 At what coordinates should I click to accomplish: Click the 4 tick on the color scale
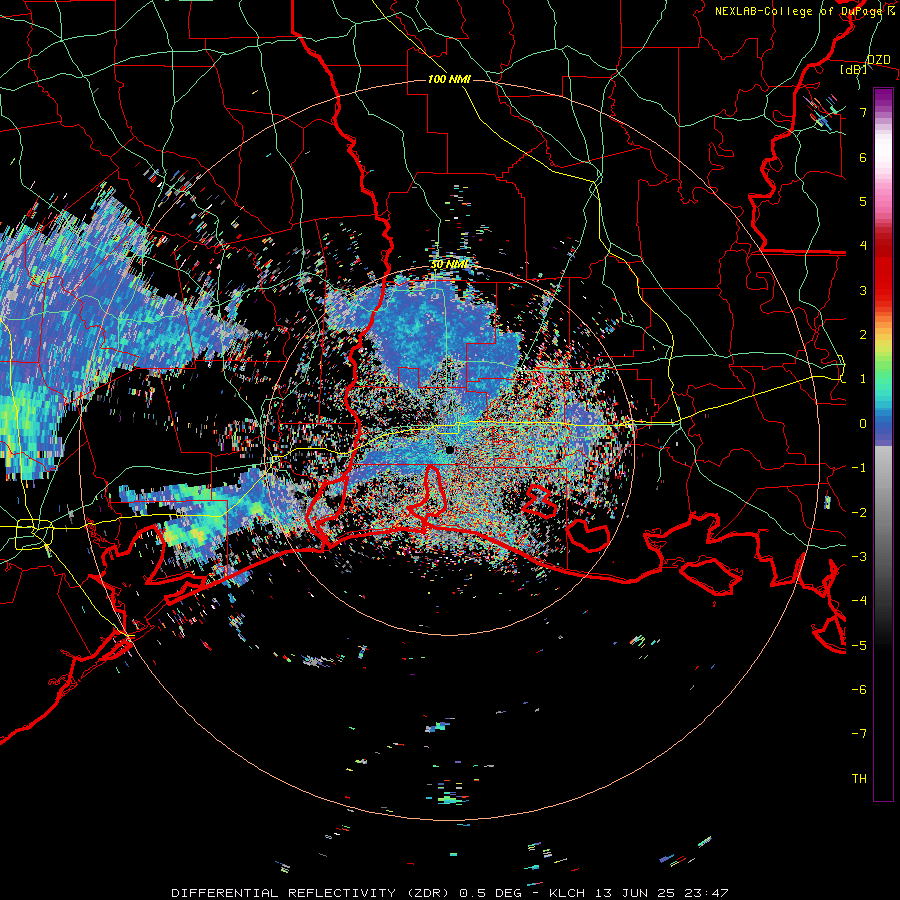(x=863, y=246)
